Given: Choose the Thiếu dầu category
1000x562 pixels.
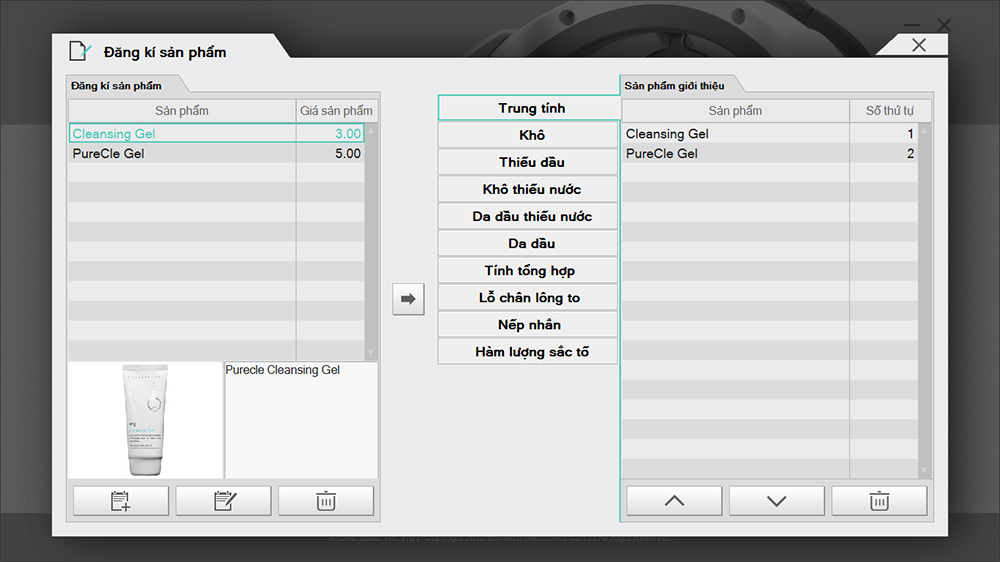Looking at the screenshot, I should 530,162.
